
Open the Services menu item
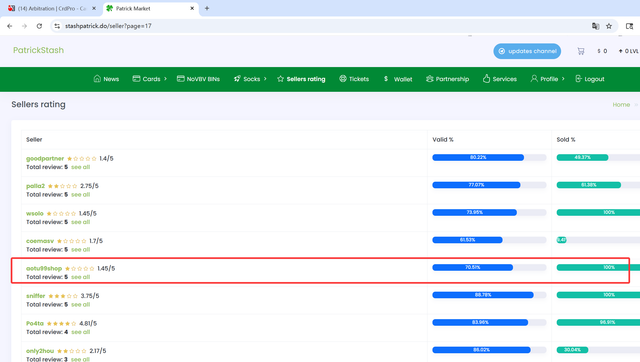(500, 79)
